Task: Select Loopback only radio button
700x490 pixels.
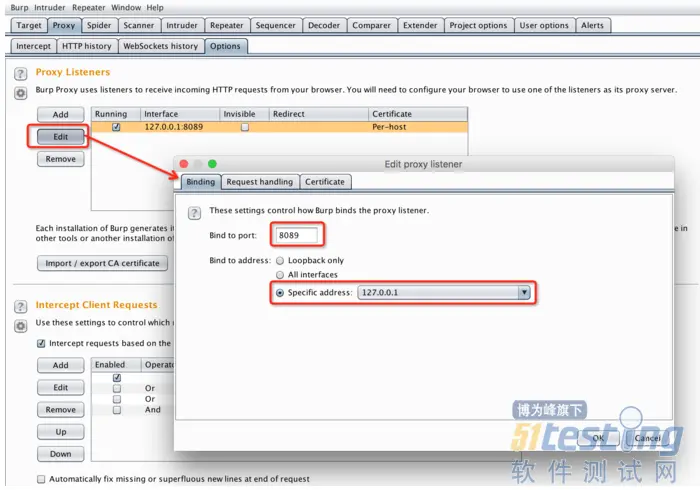Action: [x=280, y=261]
